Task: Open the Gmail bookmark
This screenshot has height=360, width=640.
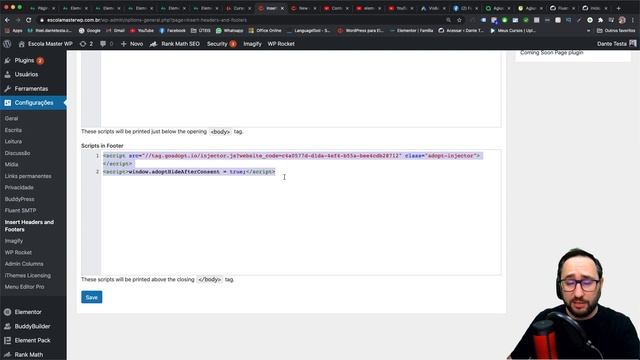Action: 115,31
